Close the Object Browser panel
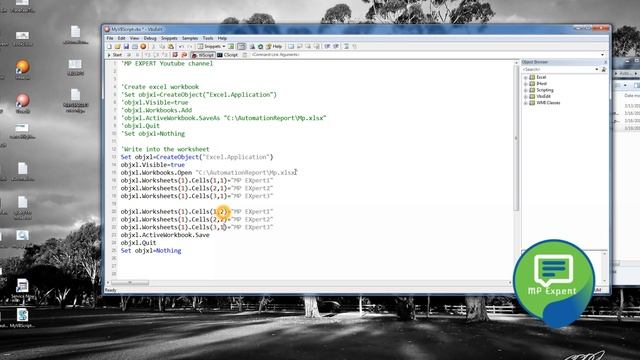 (x=605, y=62)
